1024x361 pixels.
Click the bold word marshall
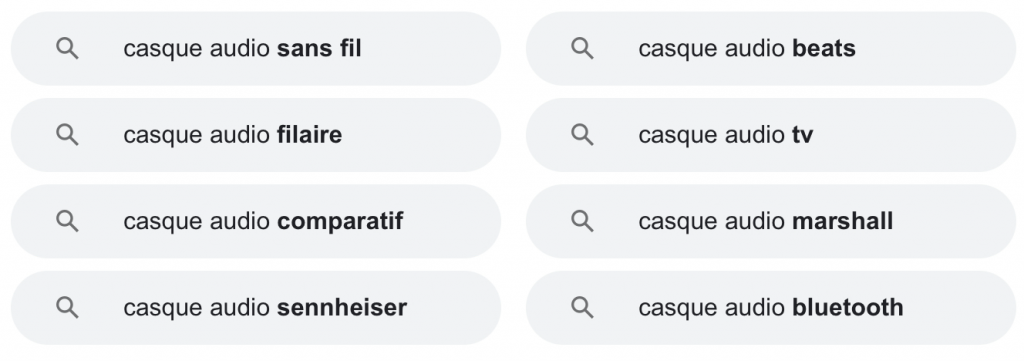842,221
